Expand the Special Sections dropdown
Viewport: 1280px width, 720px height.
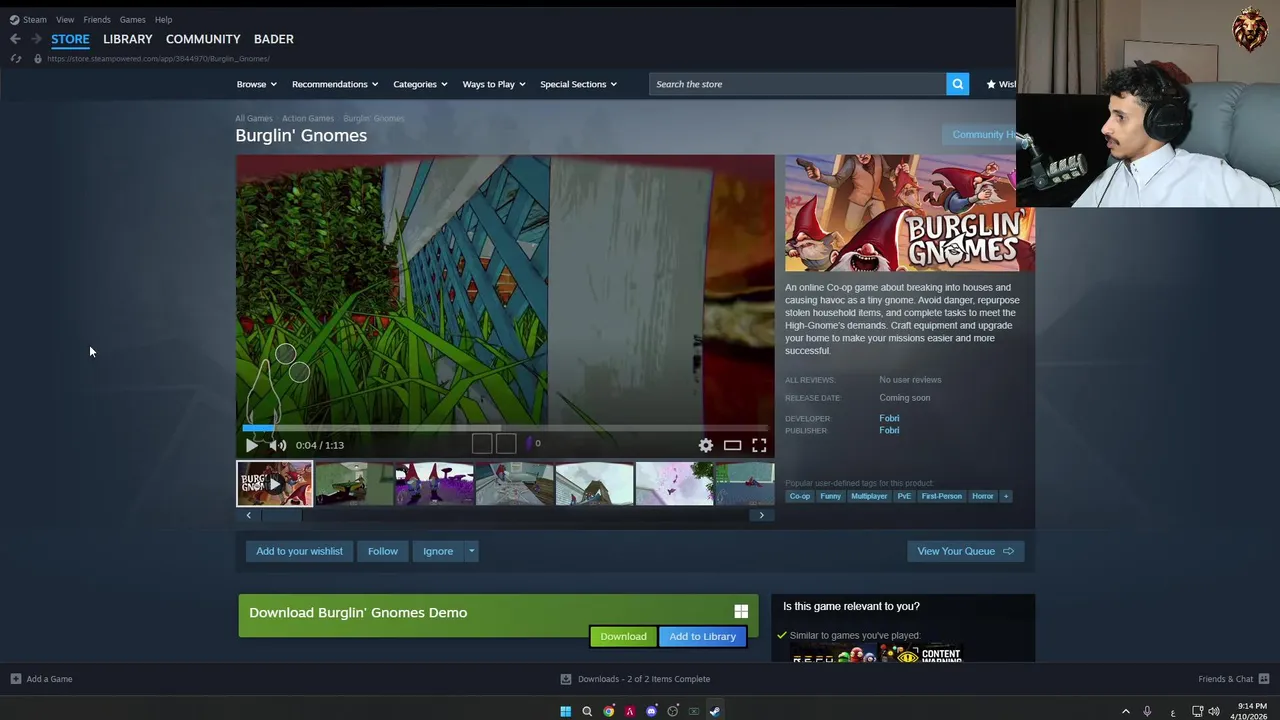tap(578, 84)
